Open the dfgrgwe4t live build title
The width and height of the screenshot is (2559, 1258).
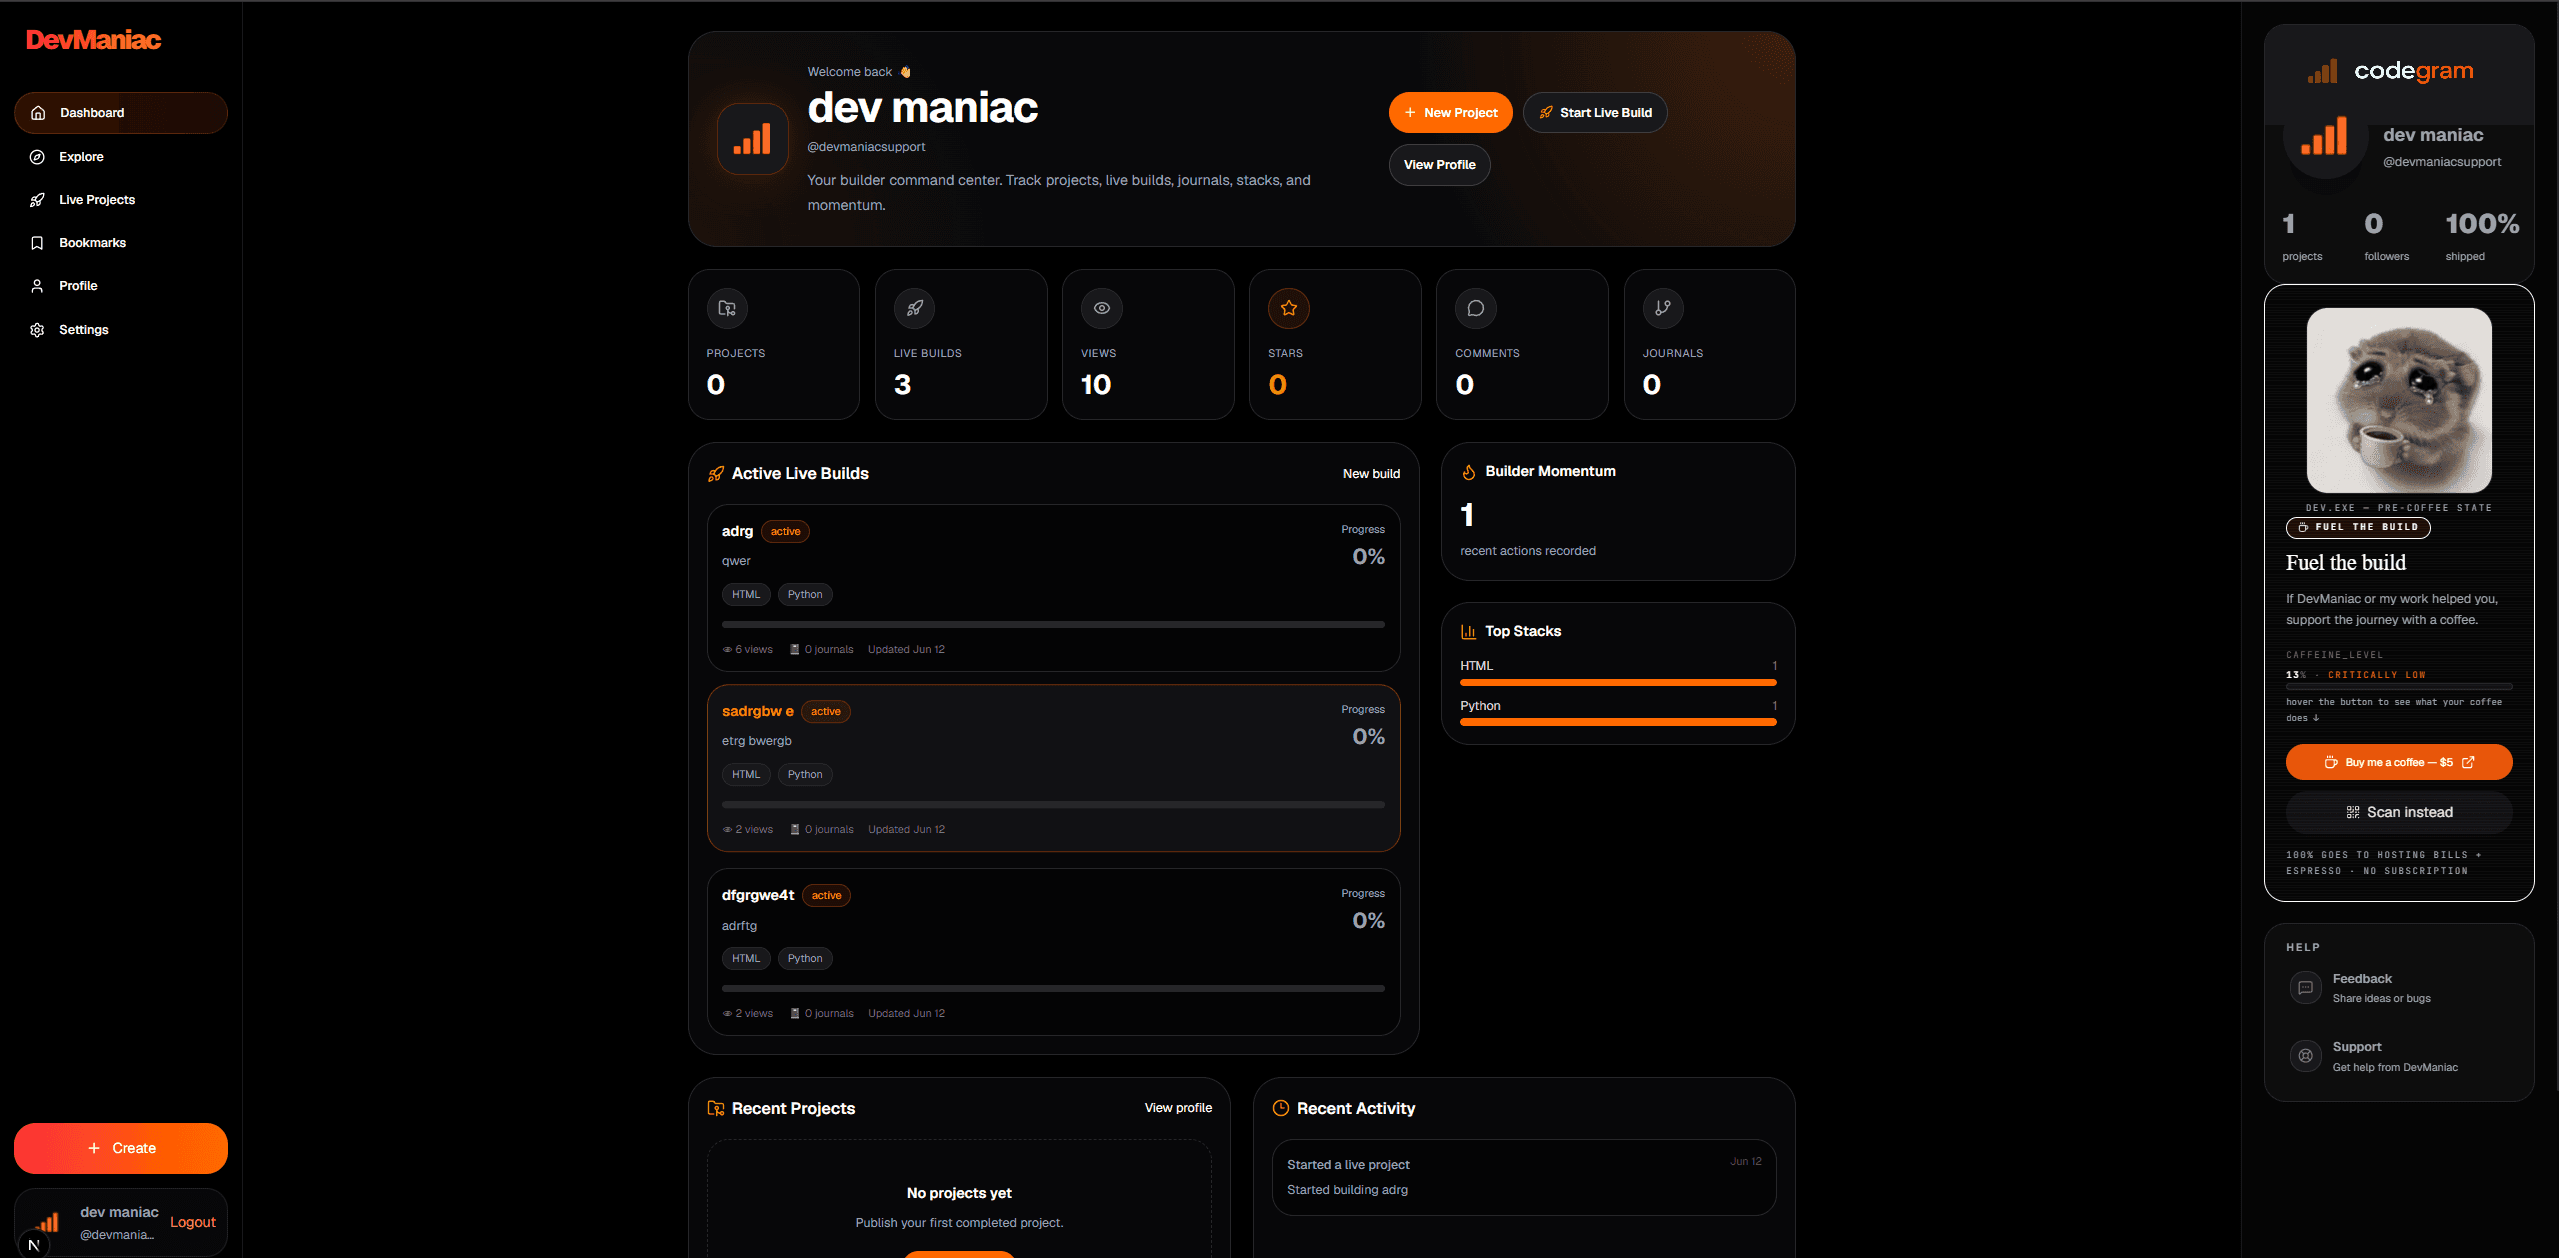[x=758, y=895]
